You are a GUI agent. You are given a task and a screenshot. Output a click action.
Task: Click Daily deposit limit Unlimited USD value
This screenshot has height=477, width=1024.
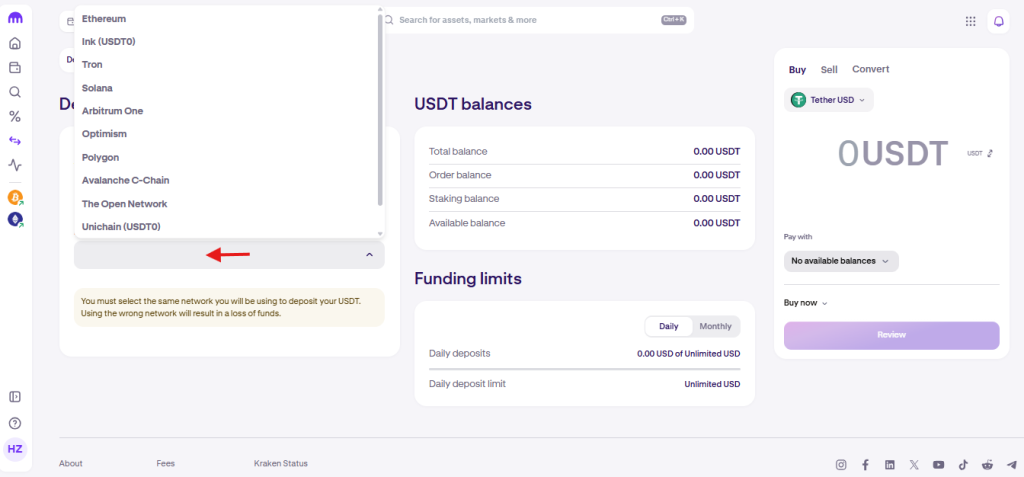pos(712,384)
